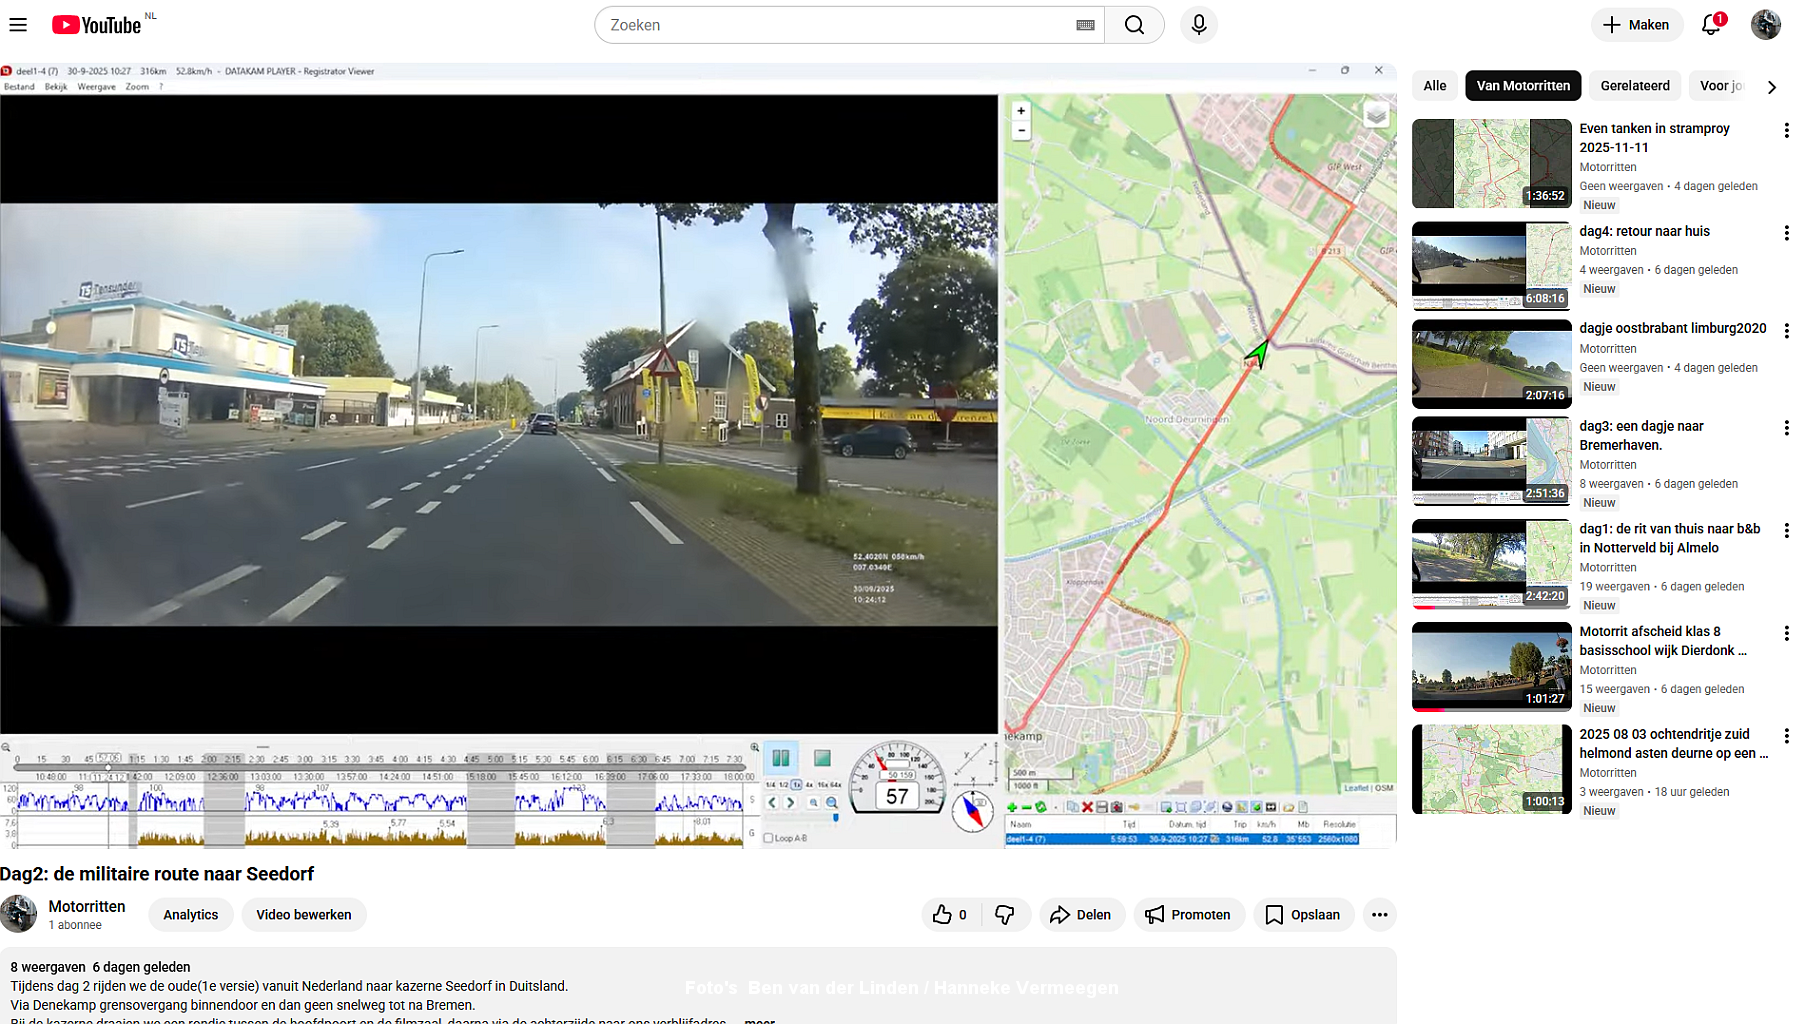Open options for 'dagje oostbrabant limburg2020'
The image size is (1805, 1024).
(x=1786, y=330)
